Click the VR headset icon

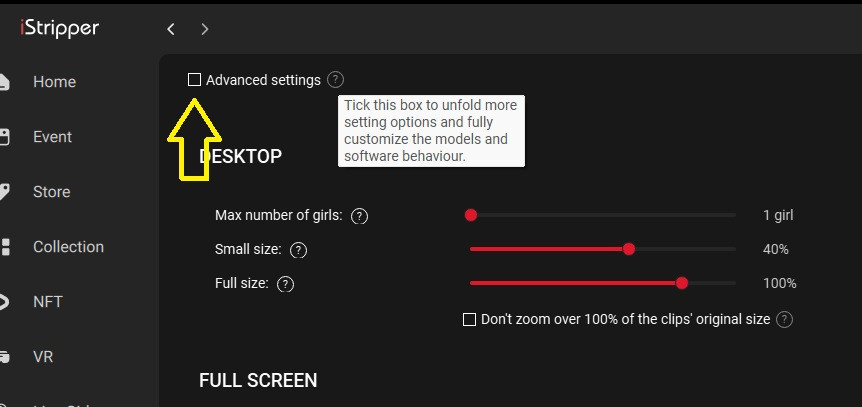5,356
